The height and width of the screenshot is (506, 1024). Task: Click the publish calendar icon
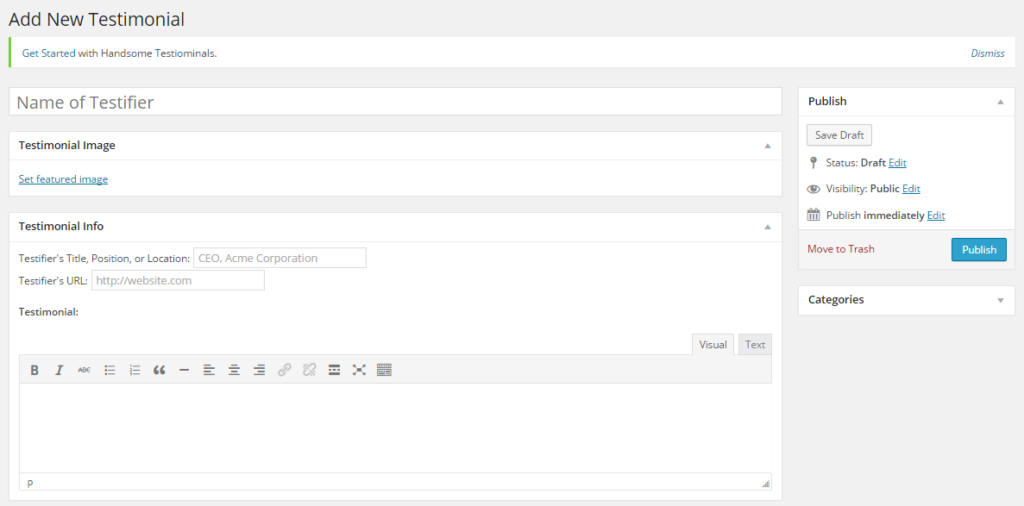coord(813,215)
